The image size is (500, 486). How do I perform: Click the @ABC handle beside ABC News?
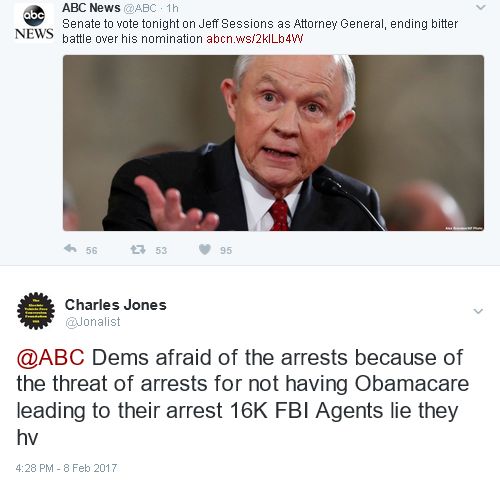(140, 8)
